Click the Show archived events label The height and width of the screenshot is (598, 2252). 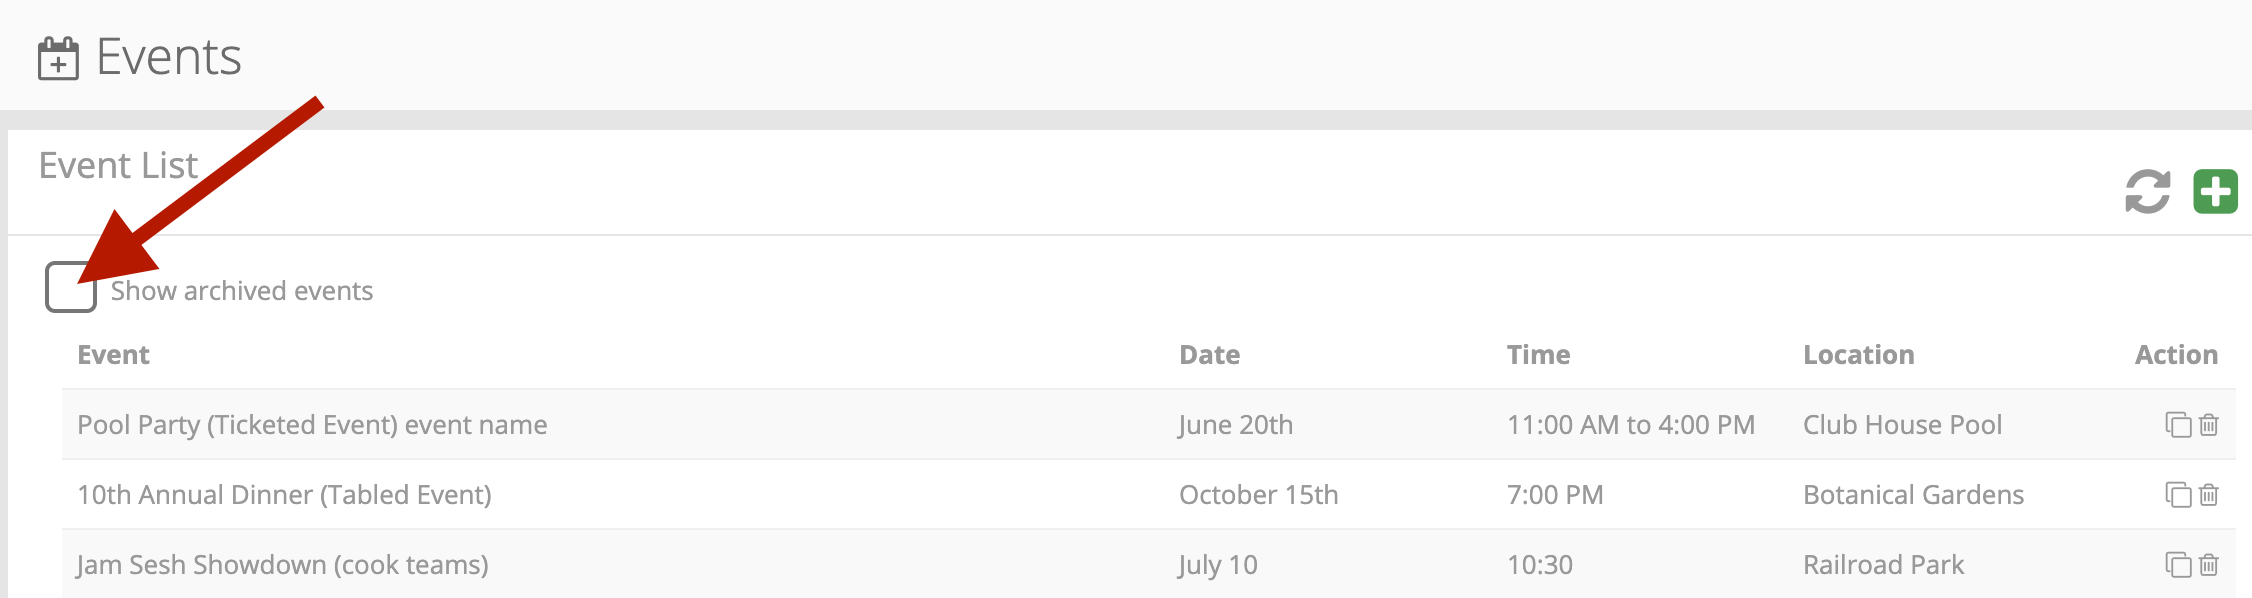coord(242,291)
